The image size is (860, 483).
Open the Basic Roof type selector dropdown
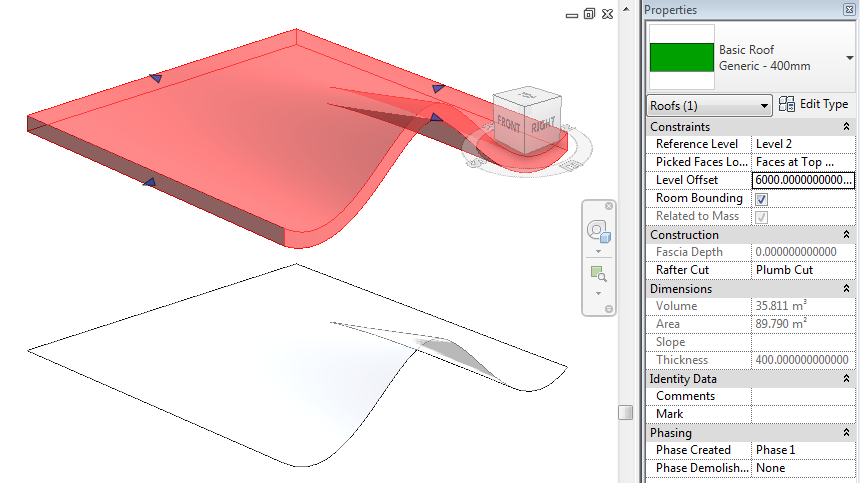point(849,58)
